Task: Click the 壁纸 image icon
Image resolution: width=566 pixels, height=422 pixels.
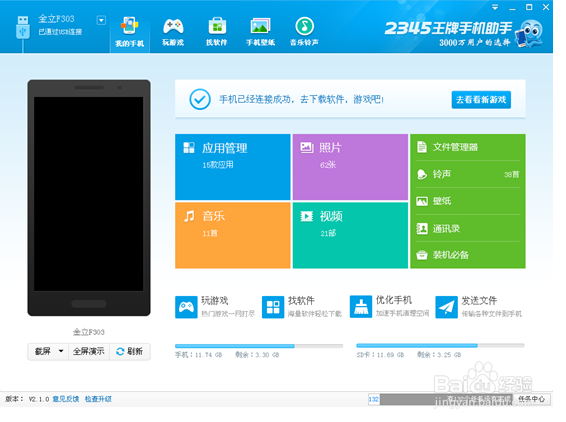Action: (422, 201)
